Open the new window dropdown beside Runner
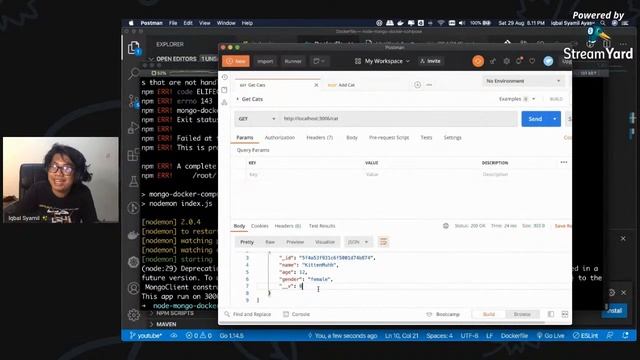 (x=319, y=61)
